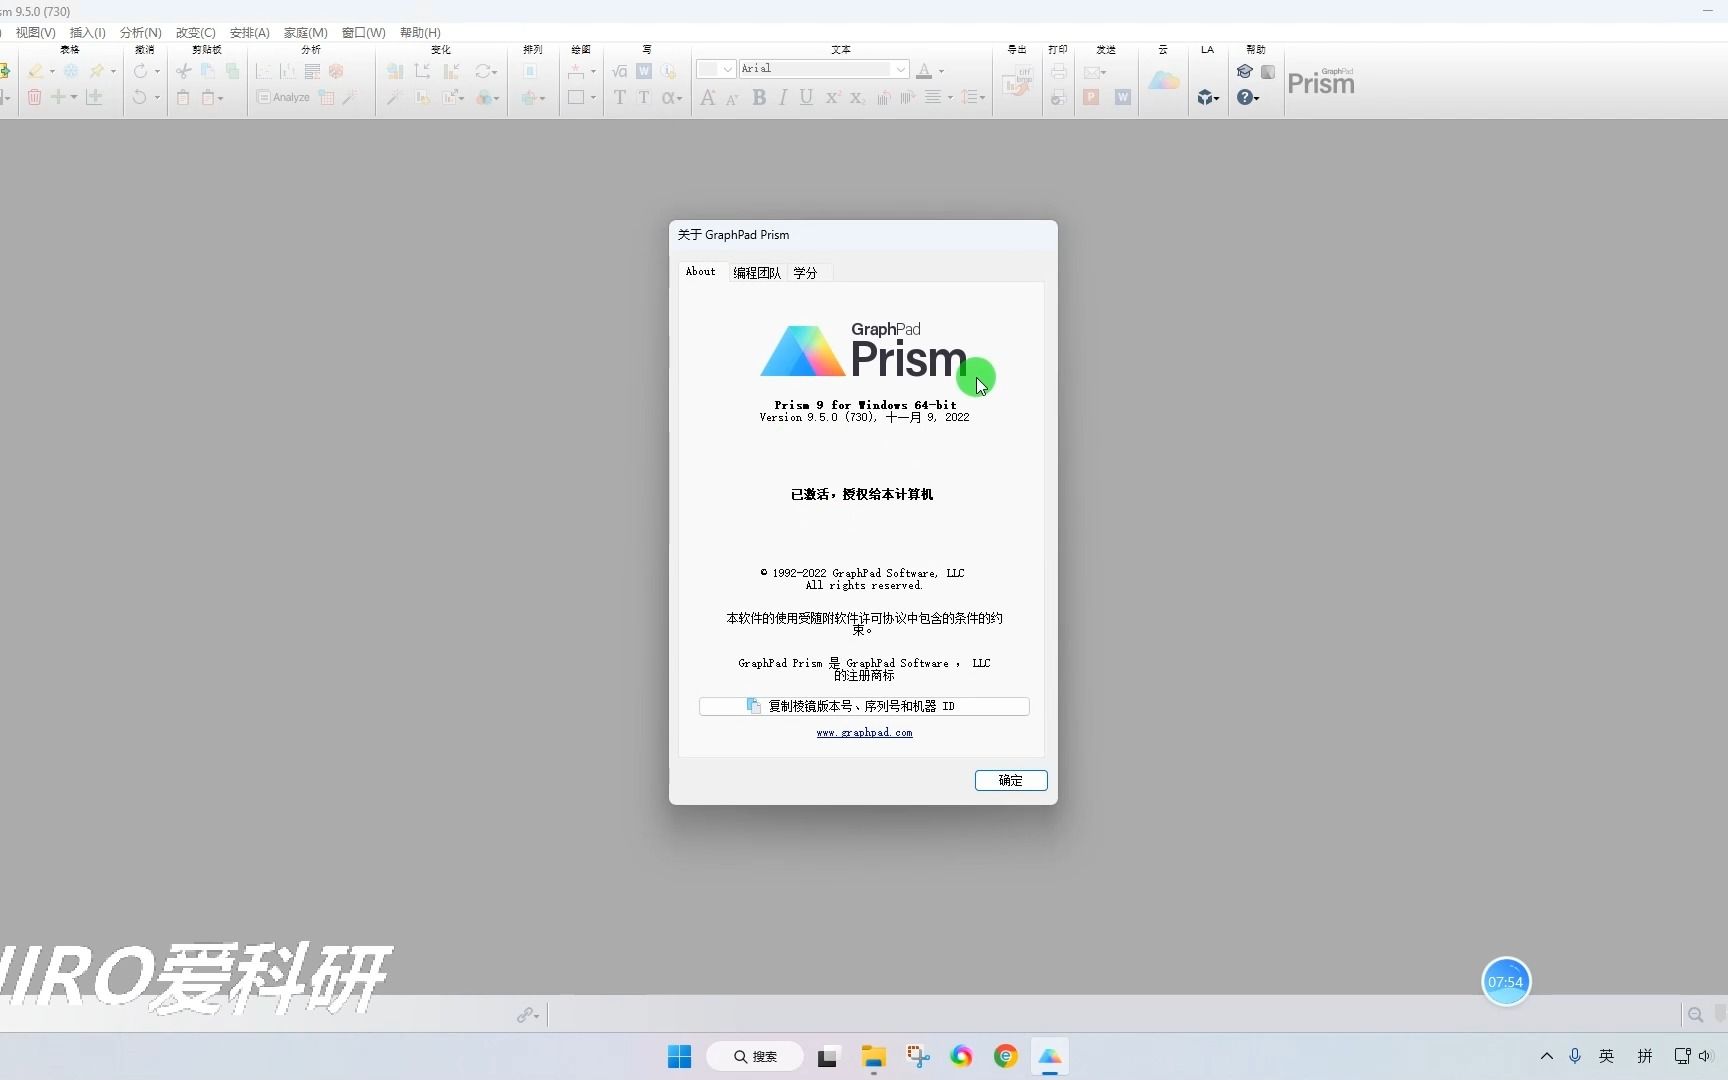Screen dimensions: 1728x1080
Task: Click the Delete sheet trash icon
Action: coord(34,97)
